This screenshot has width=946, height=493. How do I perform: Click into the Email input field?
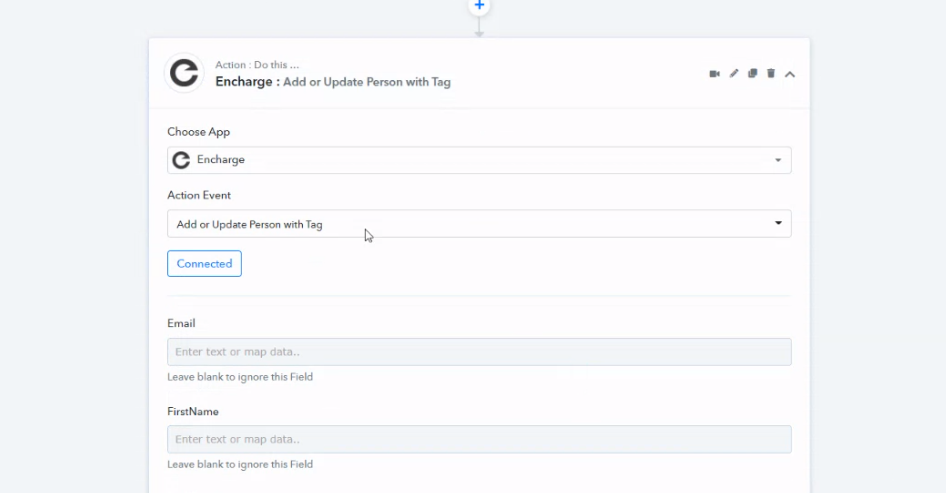(x=478, y=352)
